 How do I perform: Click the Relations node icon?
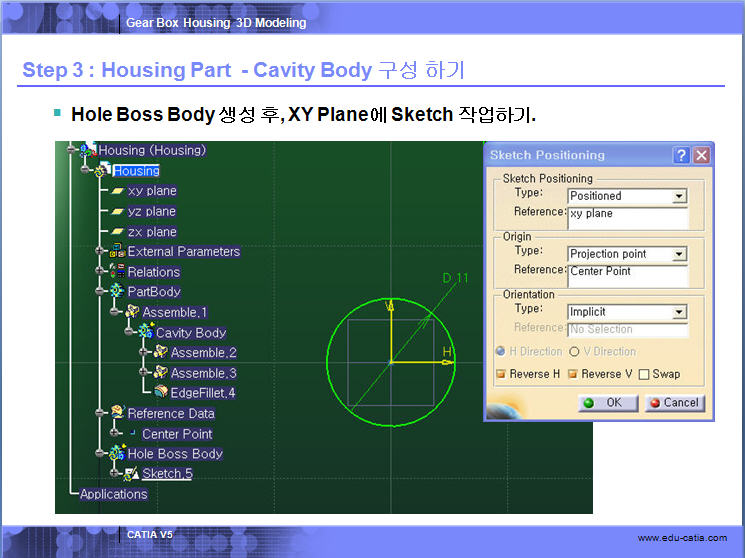click(117, 272)
